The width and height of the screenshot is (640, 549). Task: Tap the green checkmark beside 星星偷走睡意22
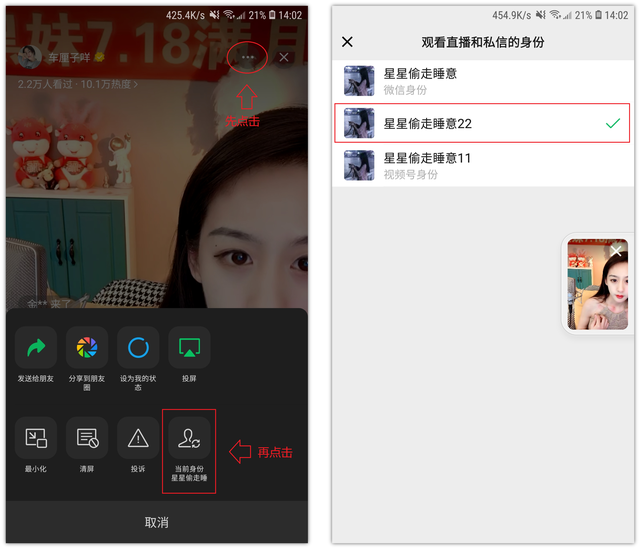click(613, 123)
